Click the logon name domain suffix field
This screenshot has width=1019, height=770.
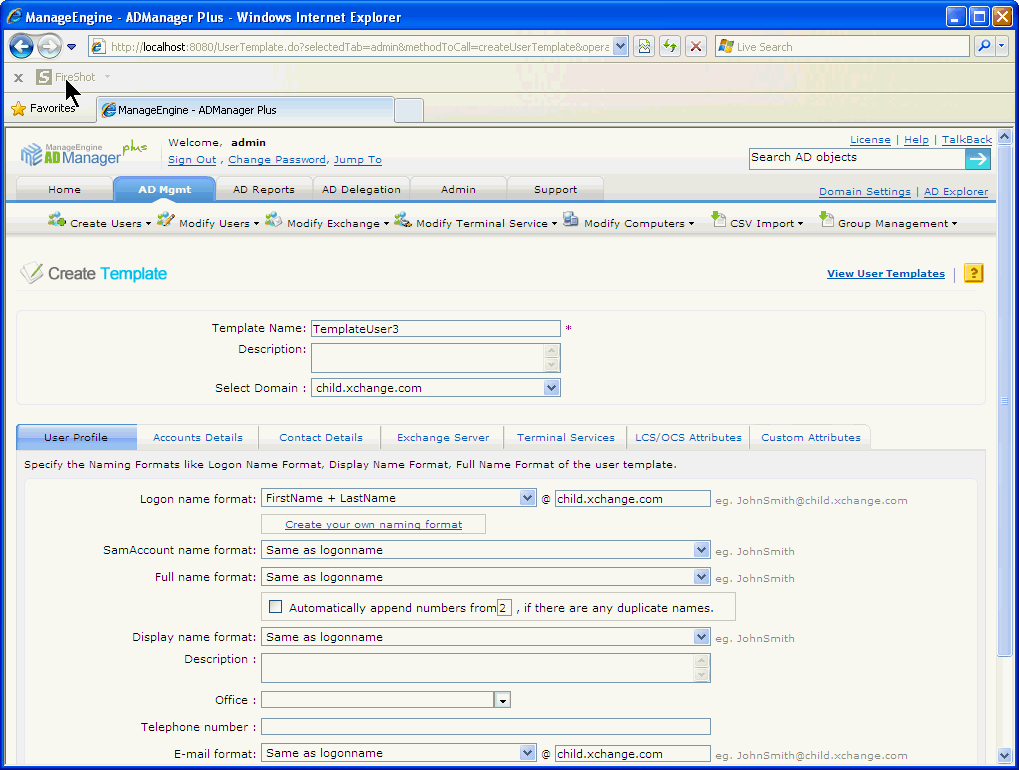click(x=632, y=498)
